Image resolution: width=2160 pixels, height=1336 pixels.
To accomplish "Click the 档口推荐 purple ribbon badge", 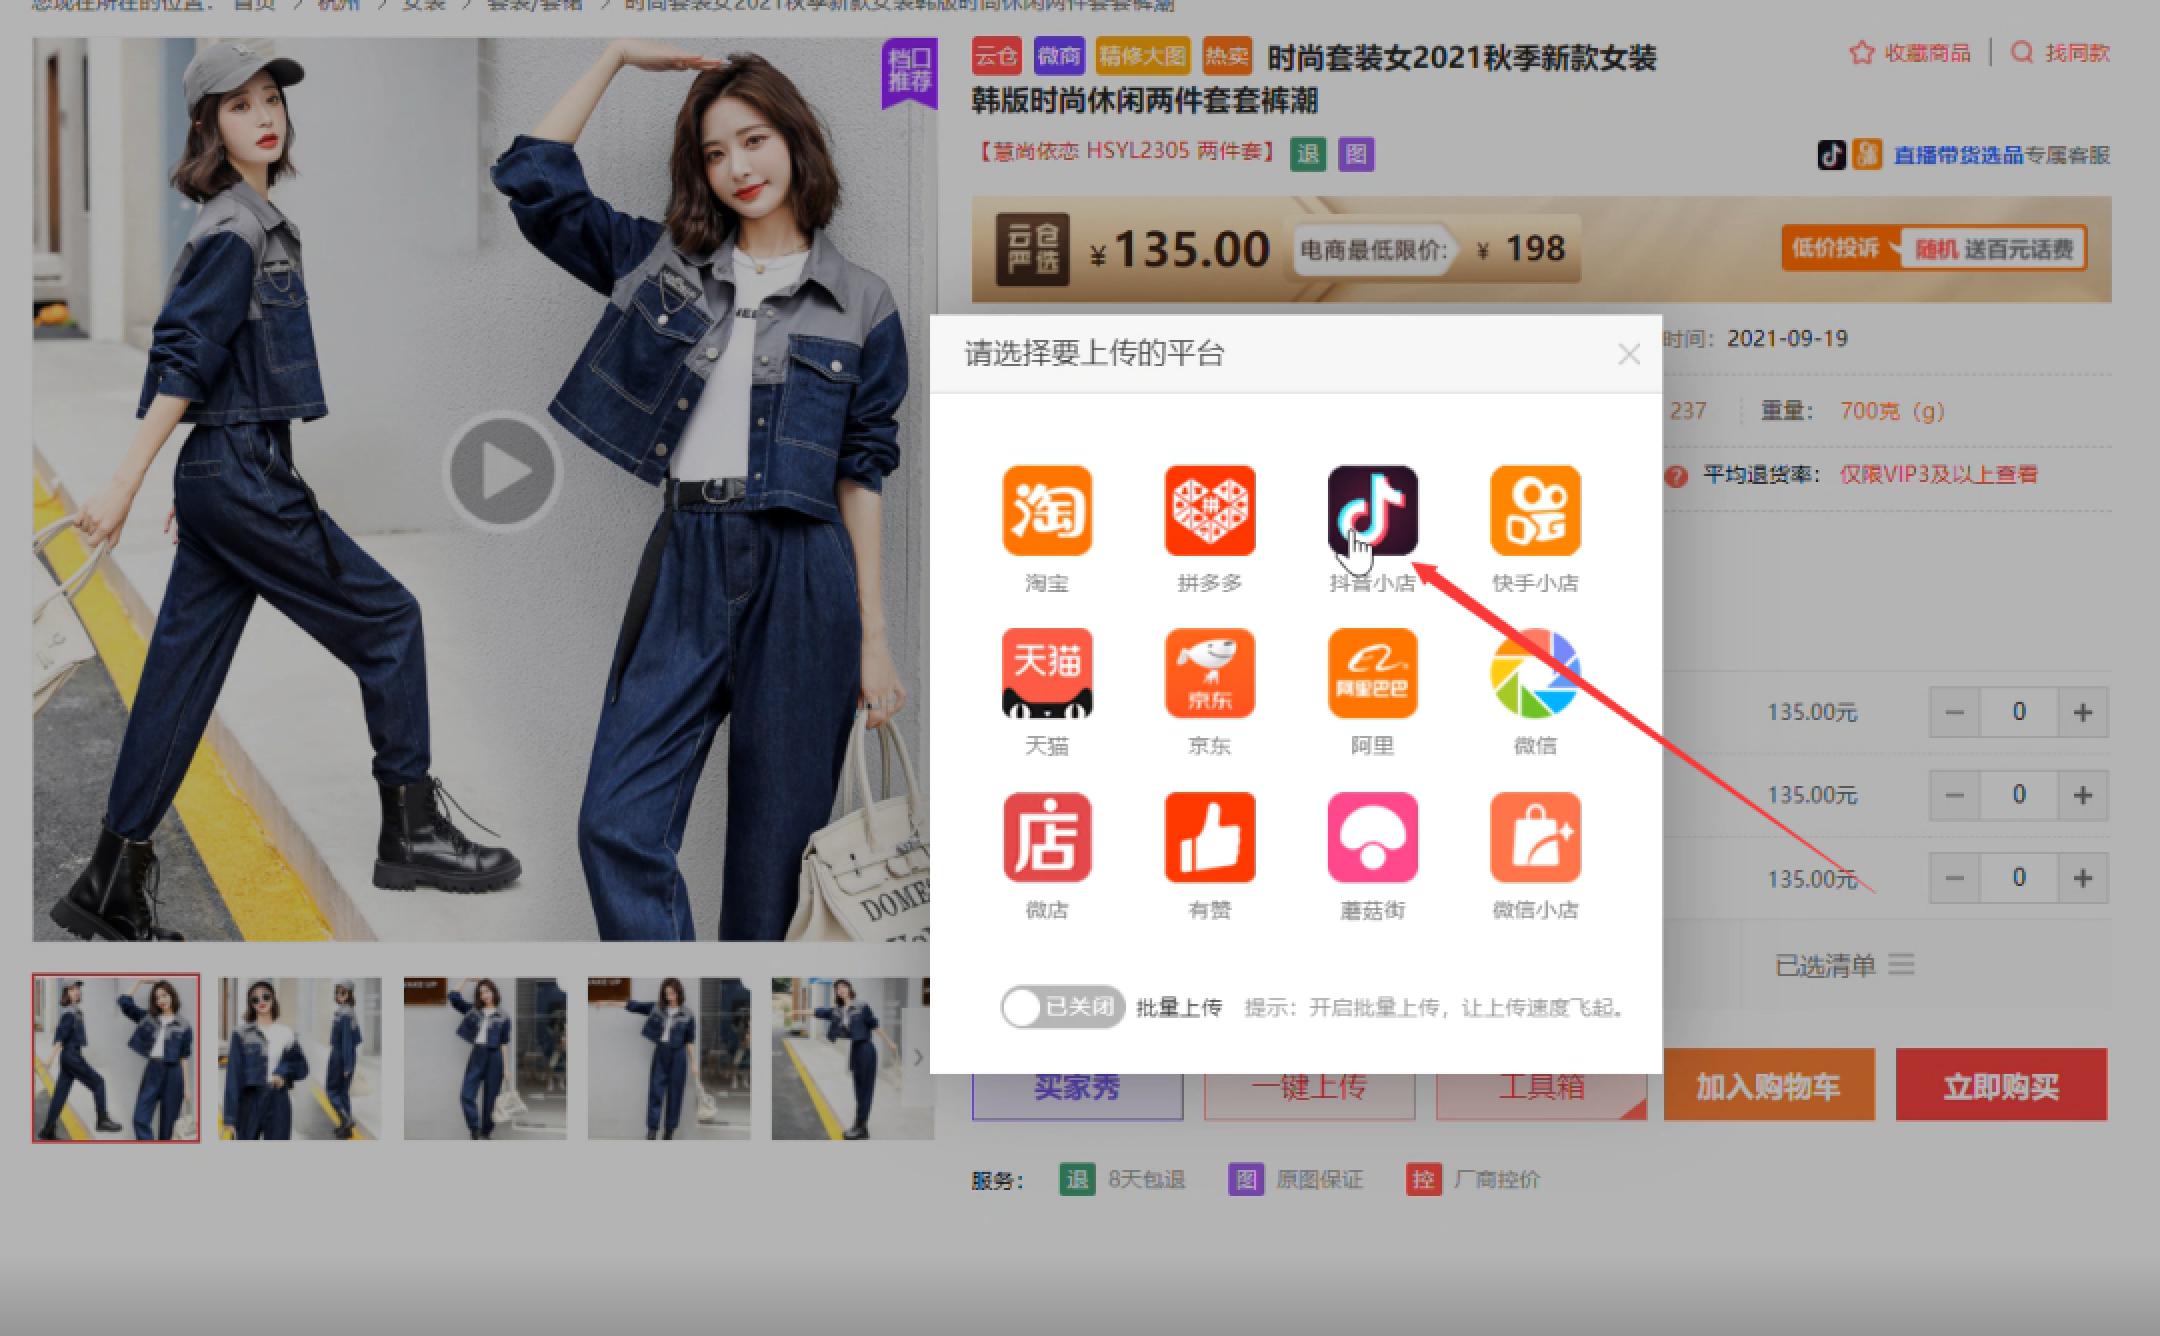I will [909, 72].
